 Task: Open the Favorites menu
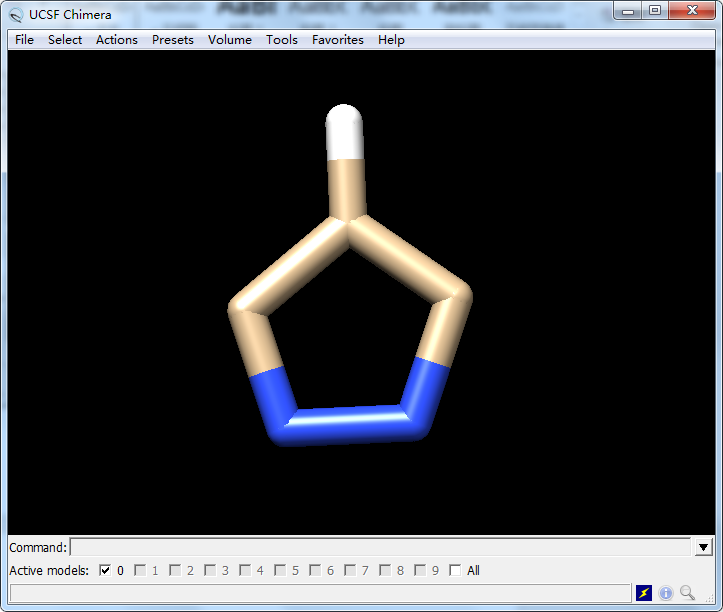338,40
